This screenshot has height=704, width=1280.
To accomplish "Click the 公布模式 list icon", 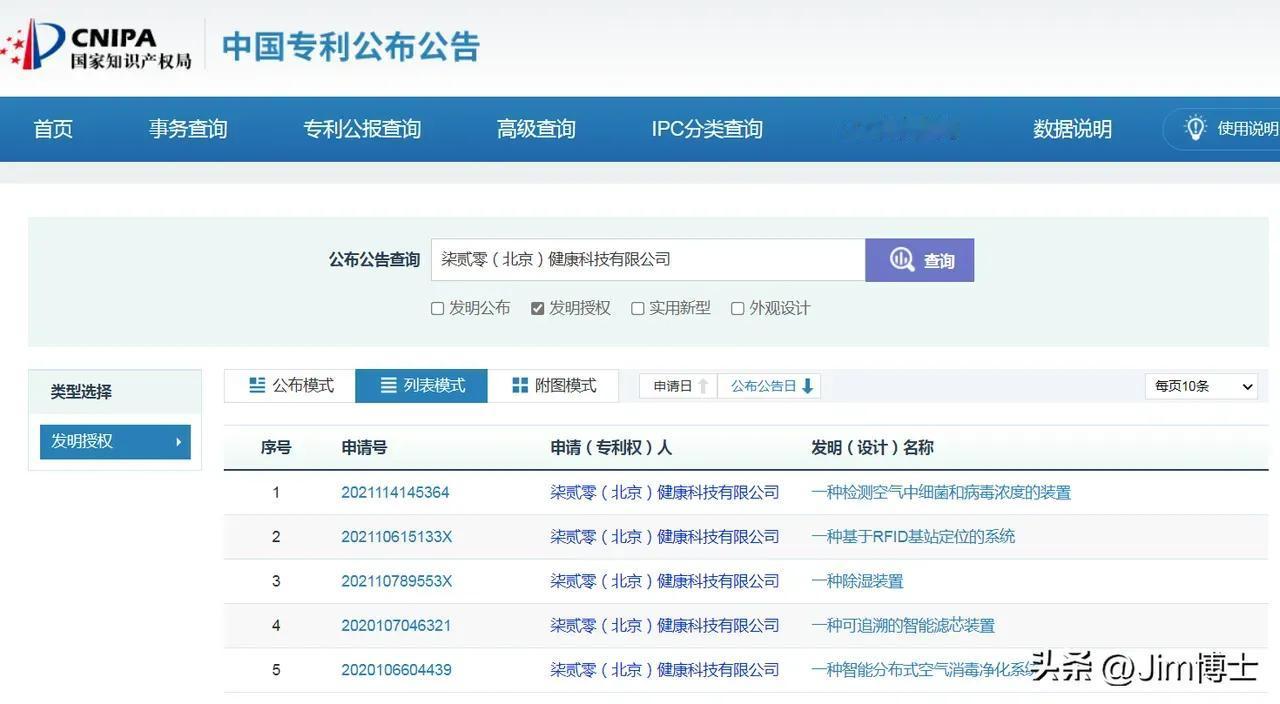I will 257,386.
